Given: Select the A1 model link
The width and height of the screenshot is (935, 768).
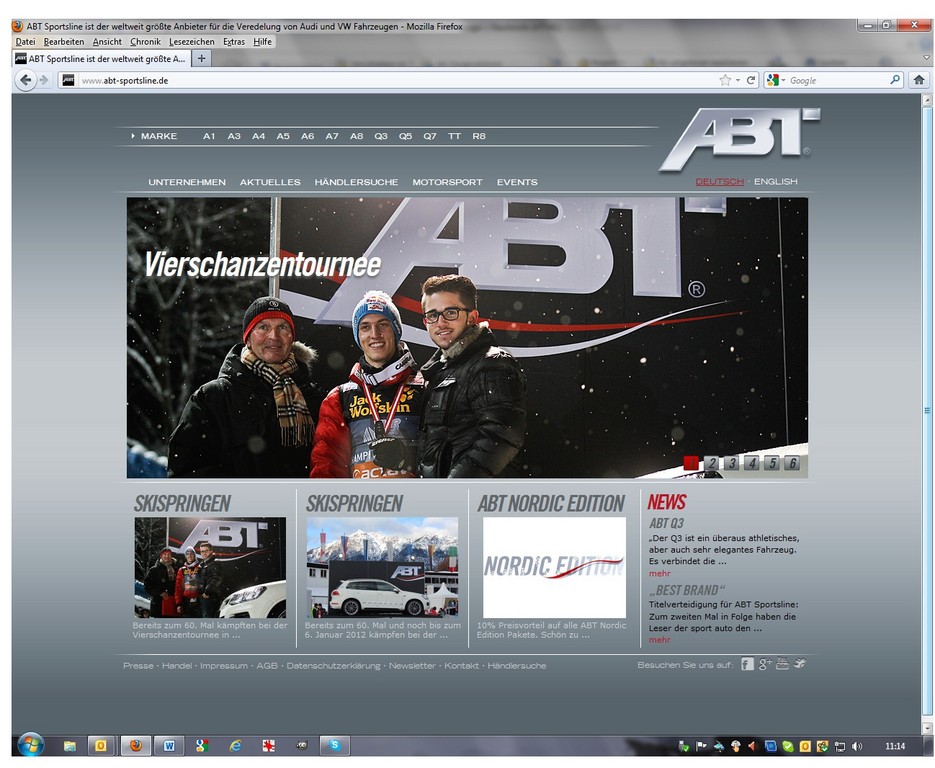Looking at the screenshot, I should (209, 136).
